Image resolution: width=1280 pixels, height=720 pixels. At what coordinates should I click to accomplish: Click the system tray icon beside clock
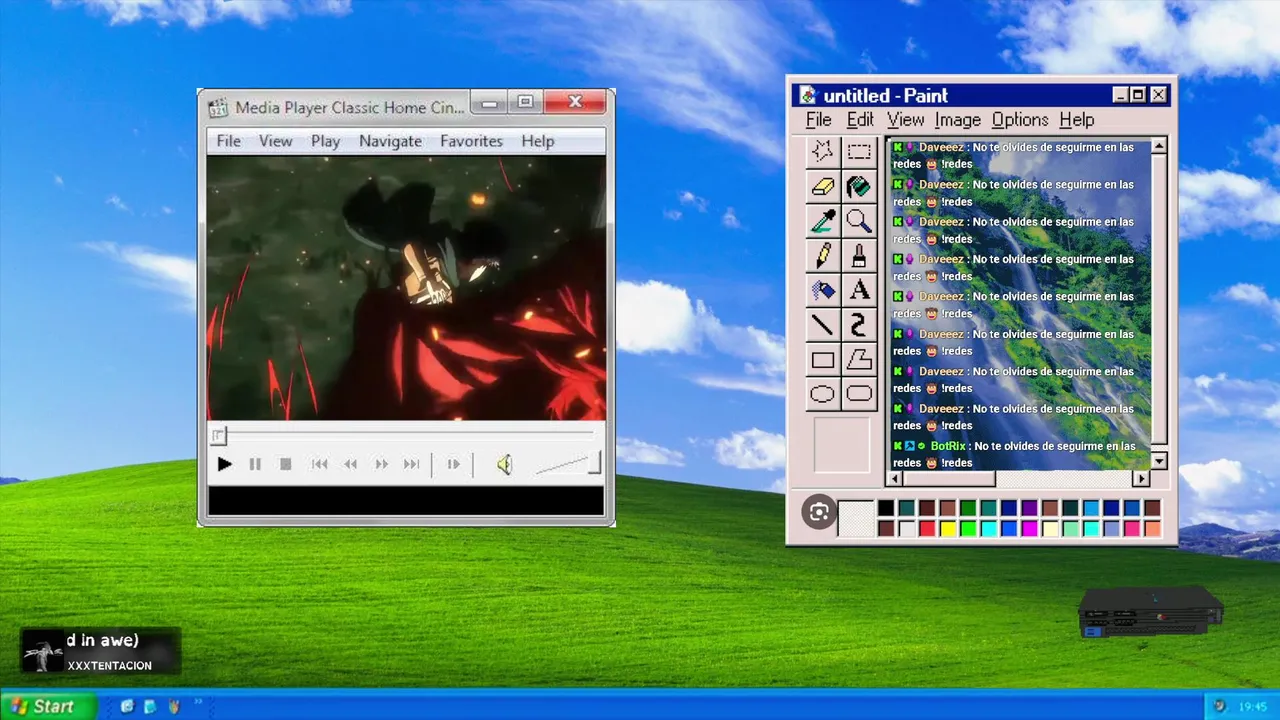pos(1219,706)
